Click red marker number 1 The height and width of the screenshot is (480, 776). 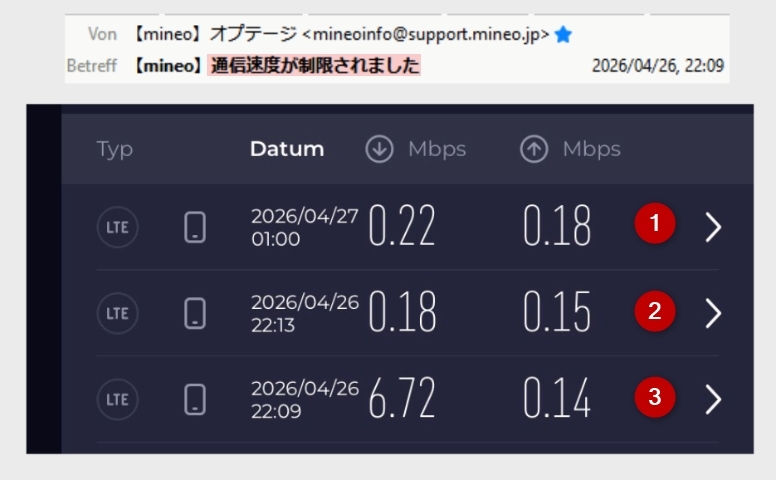[655, 223]
